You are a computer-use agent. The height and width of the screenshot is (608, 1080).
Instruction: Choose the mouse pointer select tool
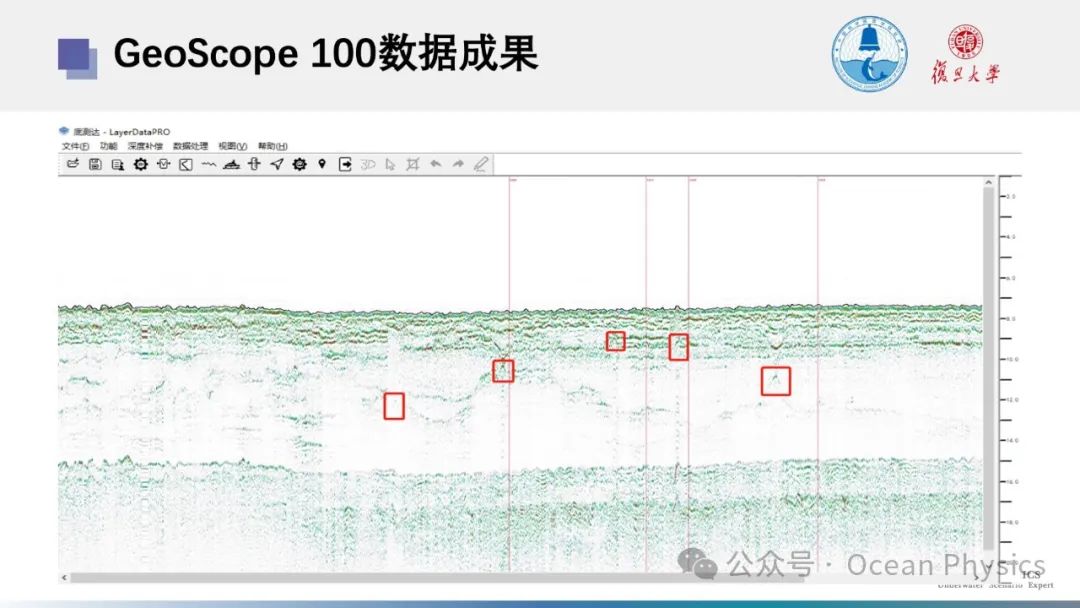390,165
